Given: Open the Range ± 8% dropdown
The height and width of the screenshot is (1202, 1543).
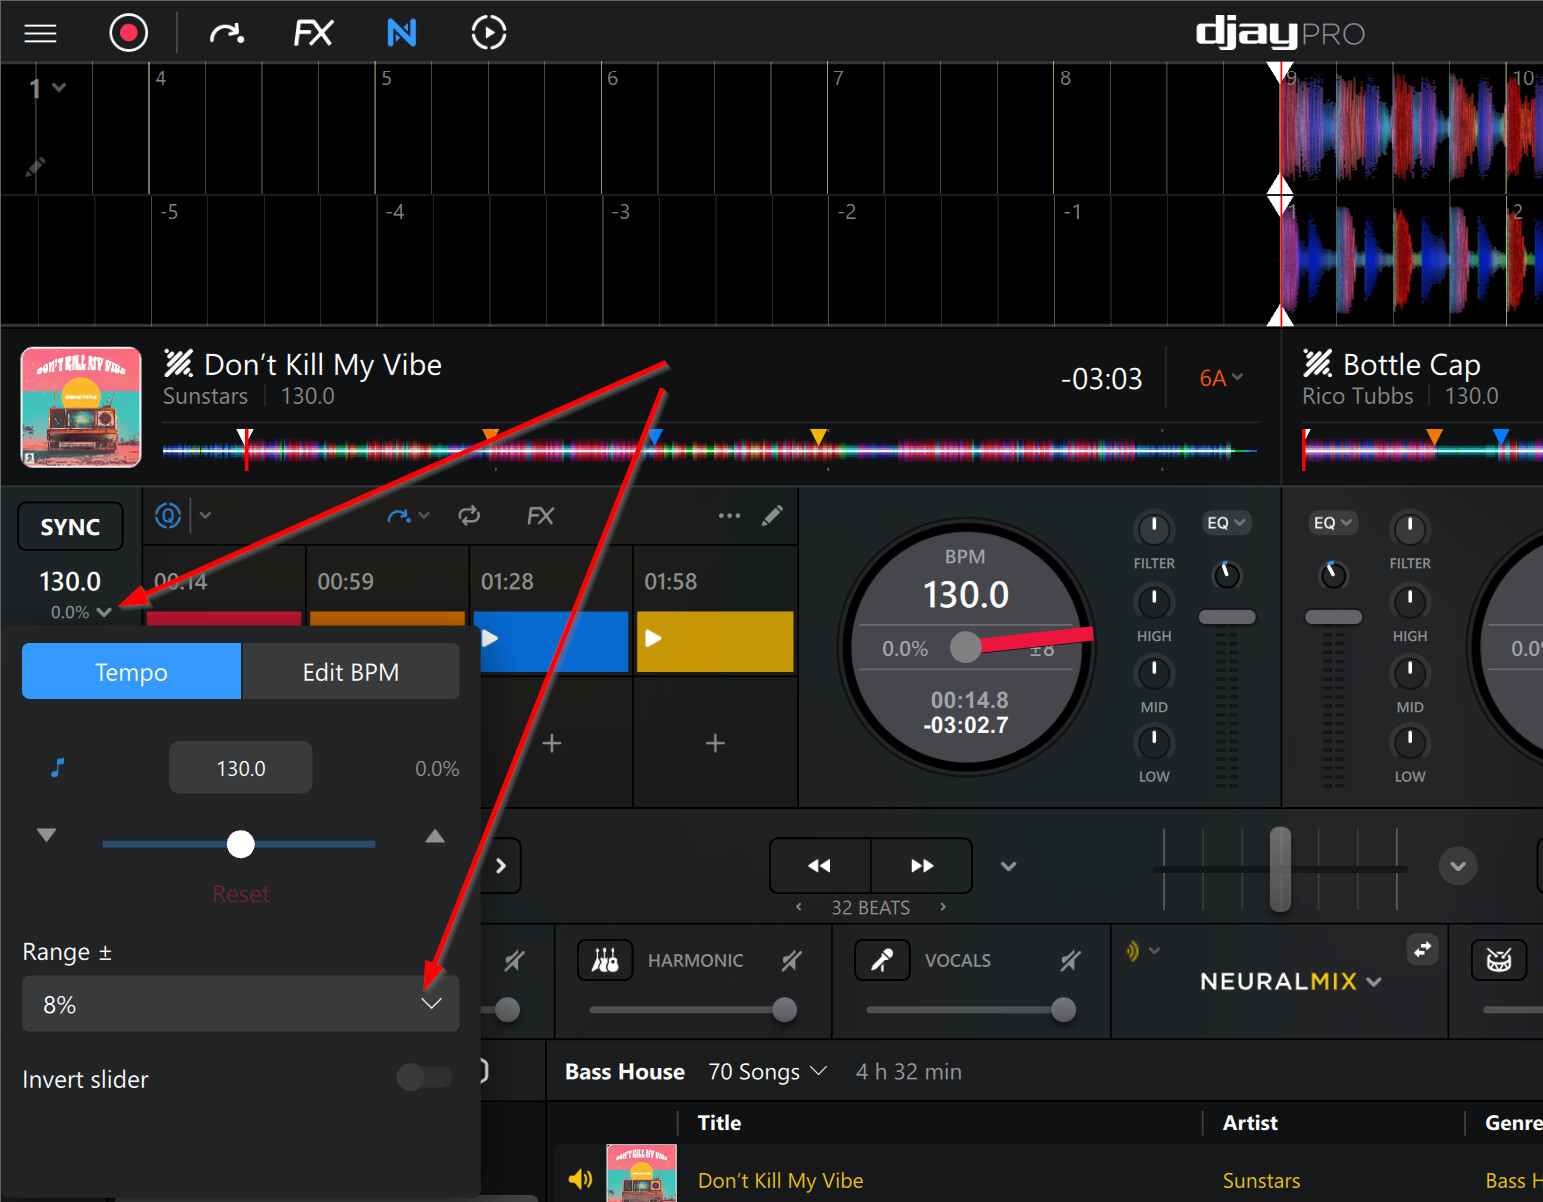Looking at the screenshot, I should (x=240, y=1004).
